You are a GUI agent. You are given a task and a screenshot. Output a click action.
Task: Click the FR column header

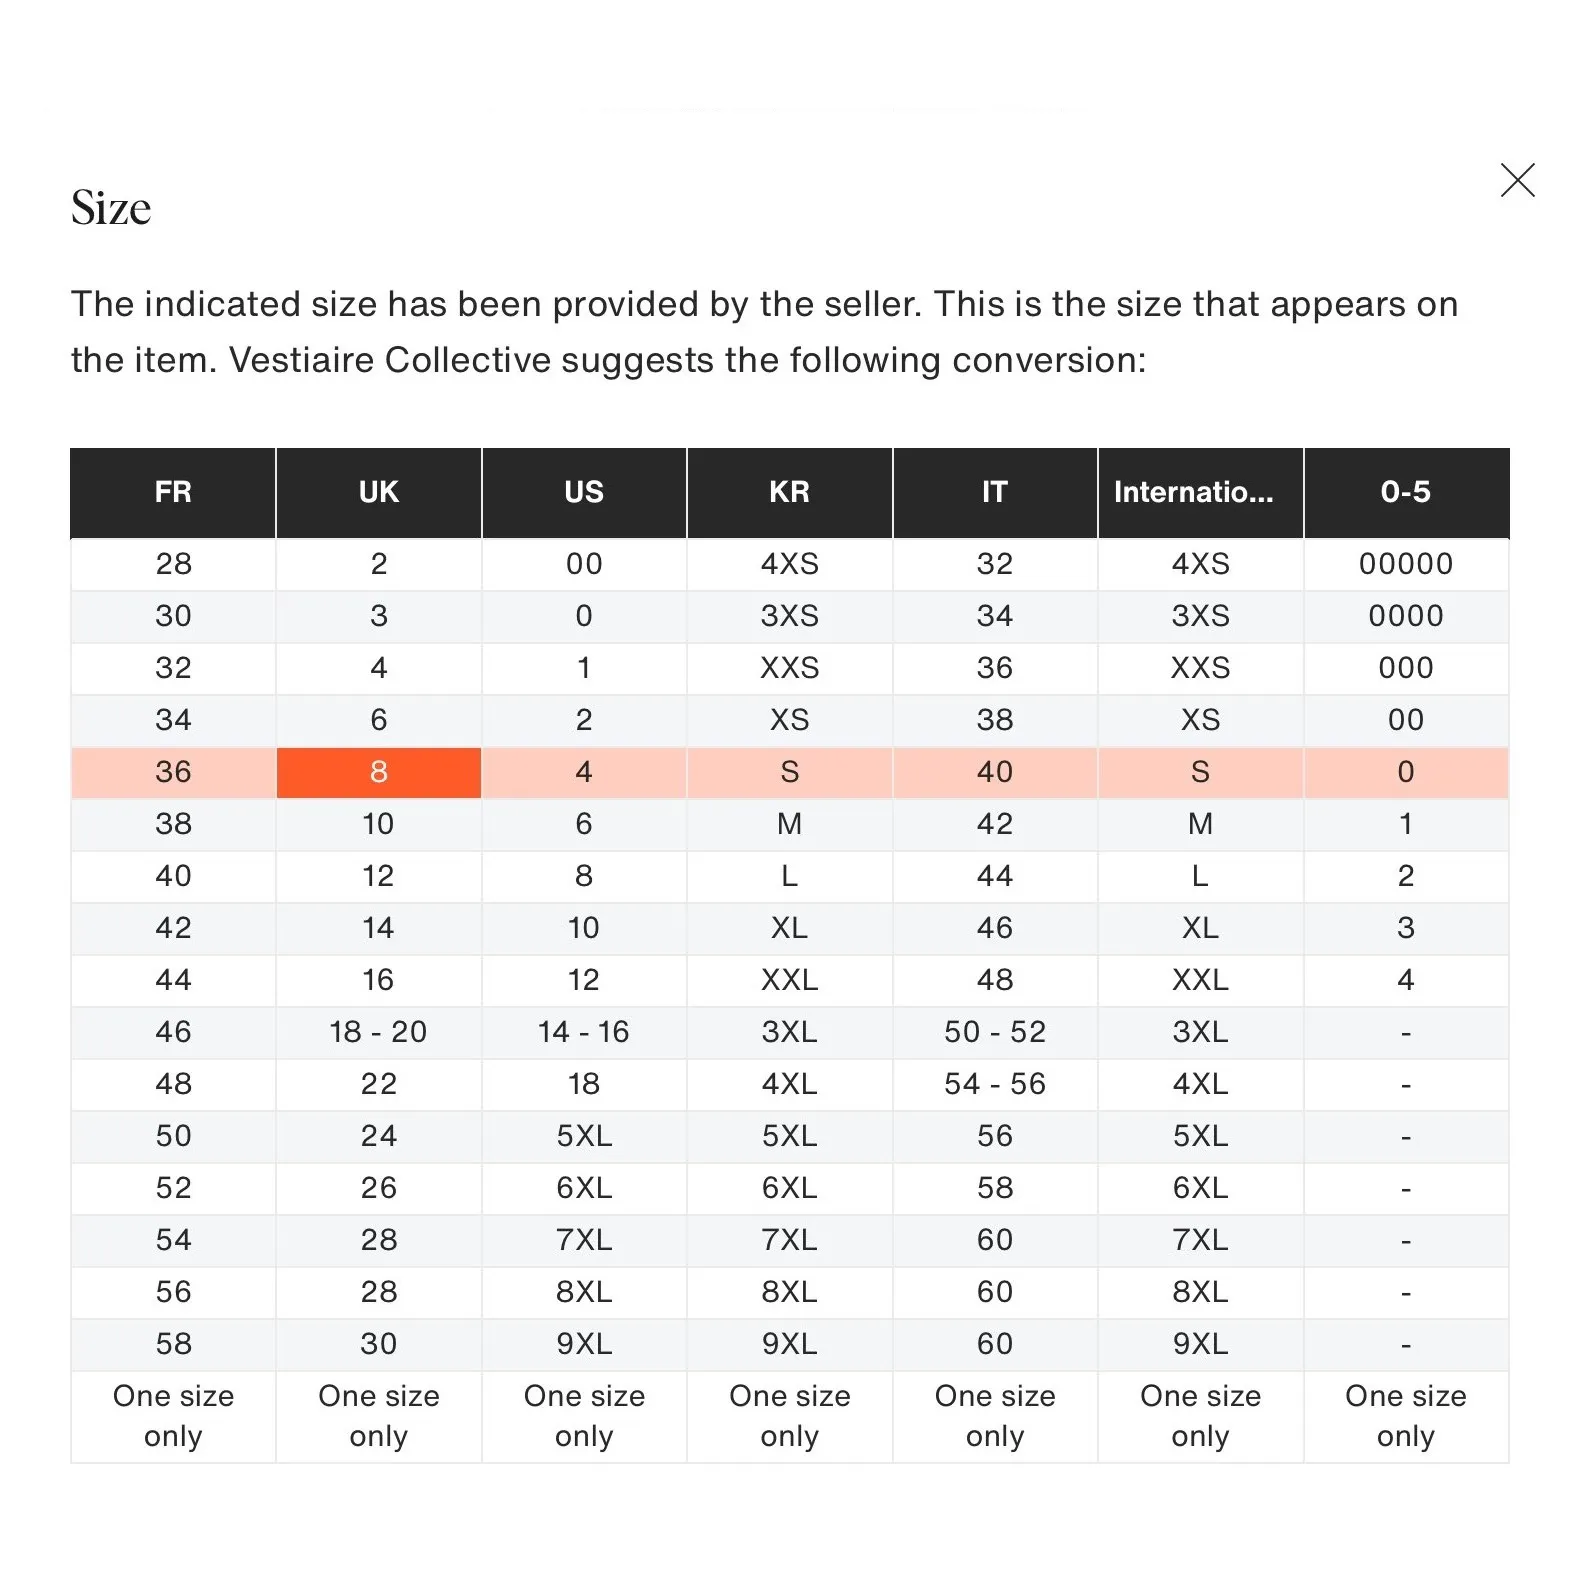[x=173, y=492]
